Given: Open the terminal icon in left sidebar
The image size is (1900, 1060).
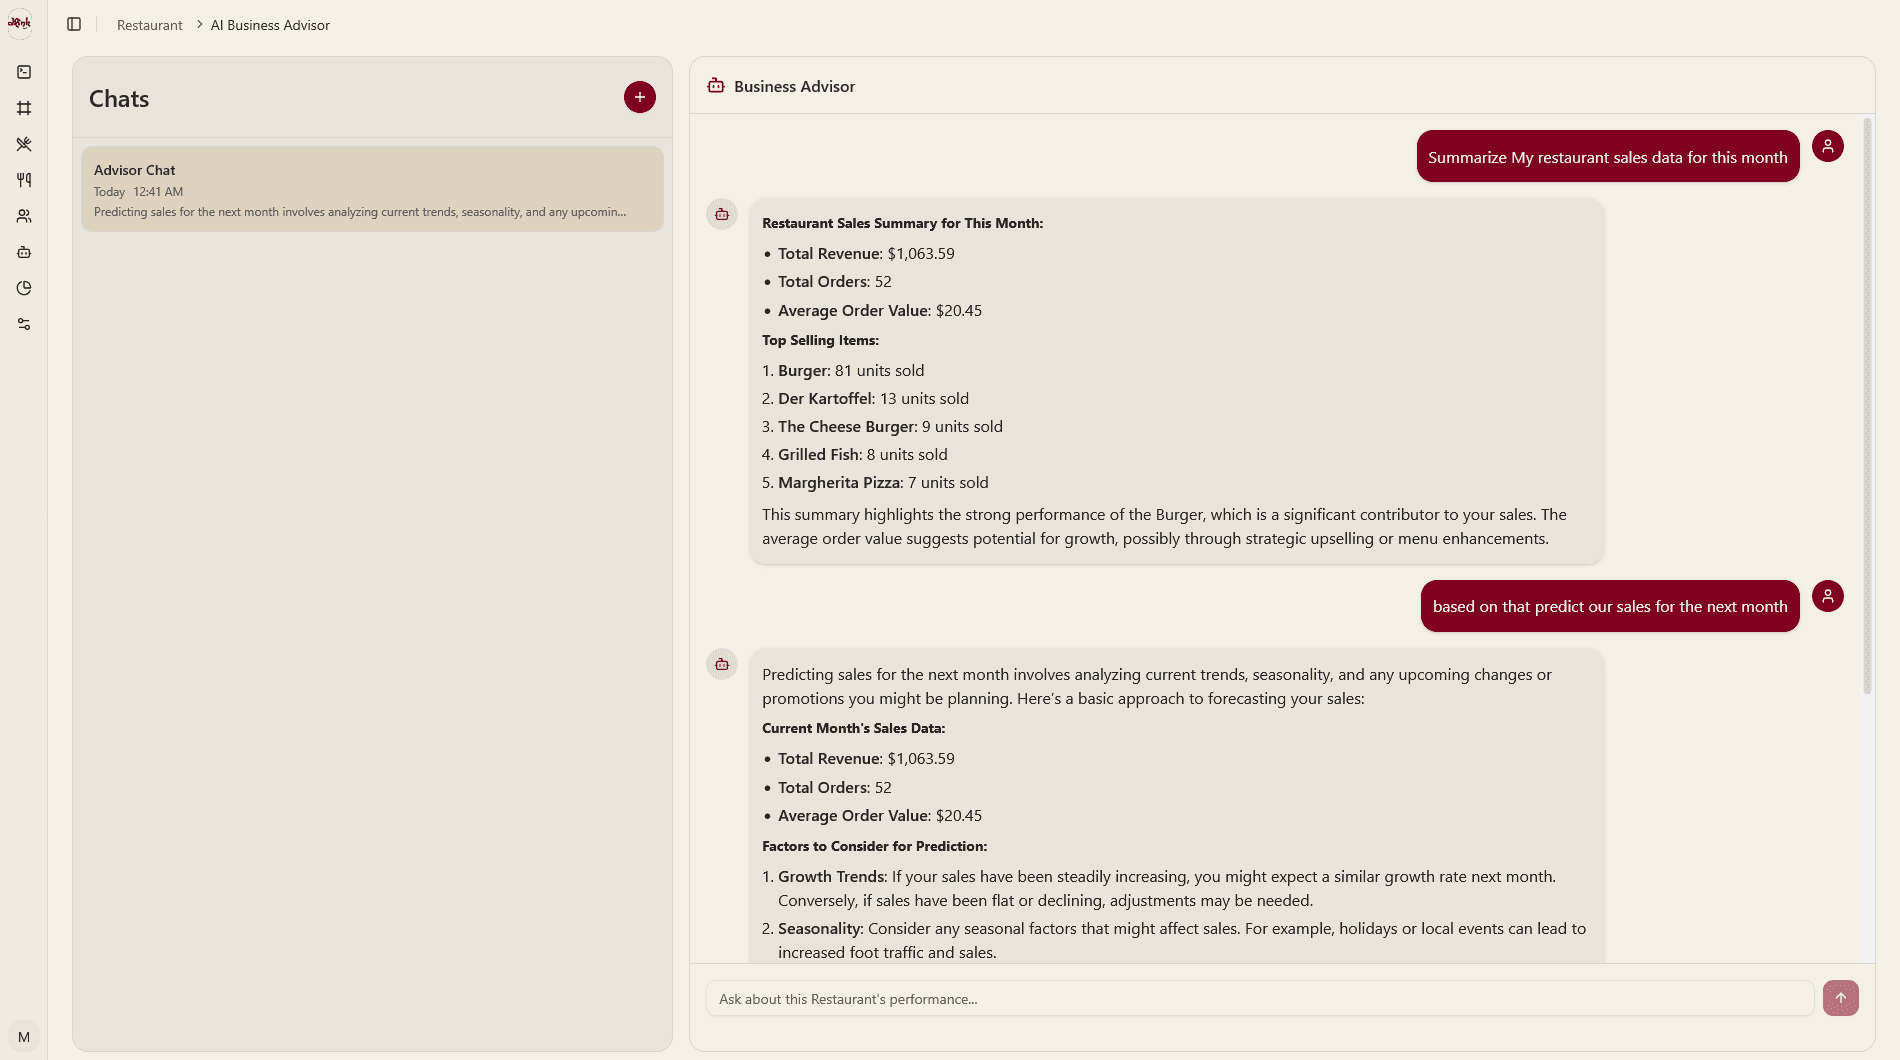Looking at the screenshot, I should click(x=24, y=72).
